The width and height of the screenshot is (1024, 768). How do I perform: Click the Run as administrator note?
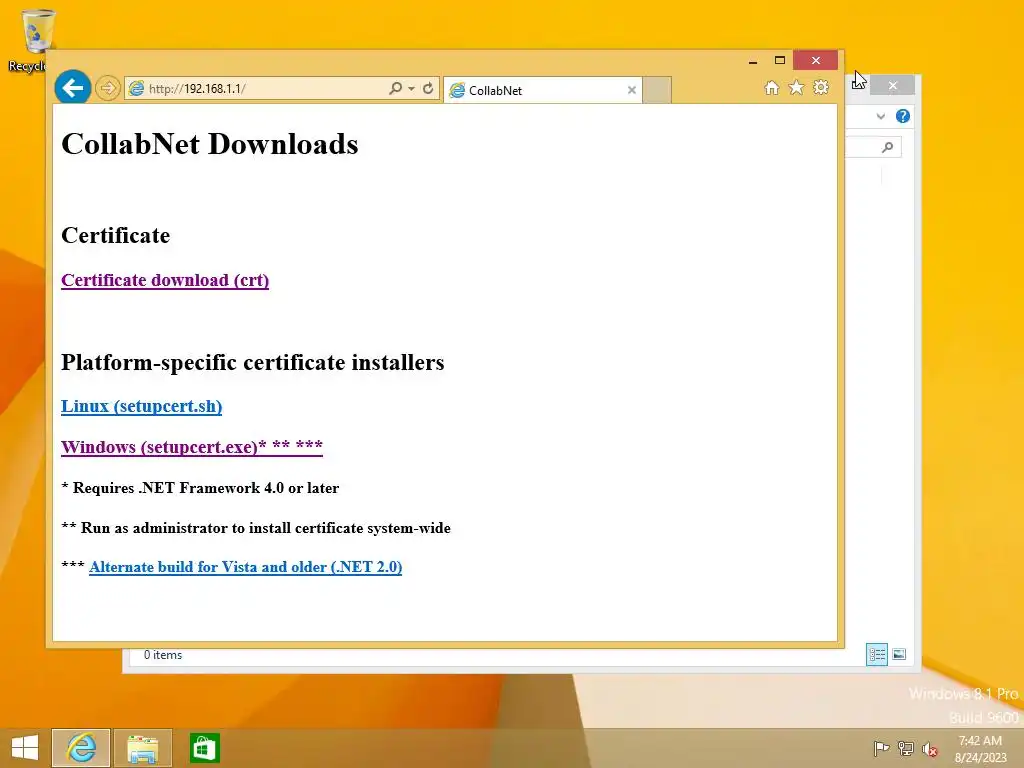(256, 528)
